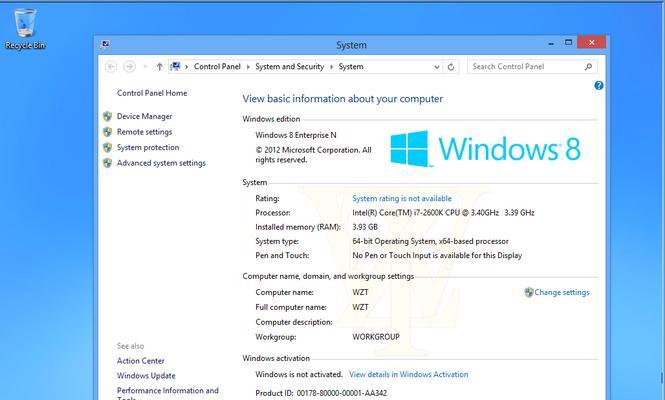Select Control Panel in breadcrumb path
665x400 pixels.
click(x=217, y=67)
